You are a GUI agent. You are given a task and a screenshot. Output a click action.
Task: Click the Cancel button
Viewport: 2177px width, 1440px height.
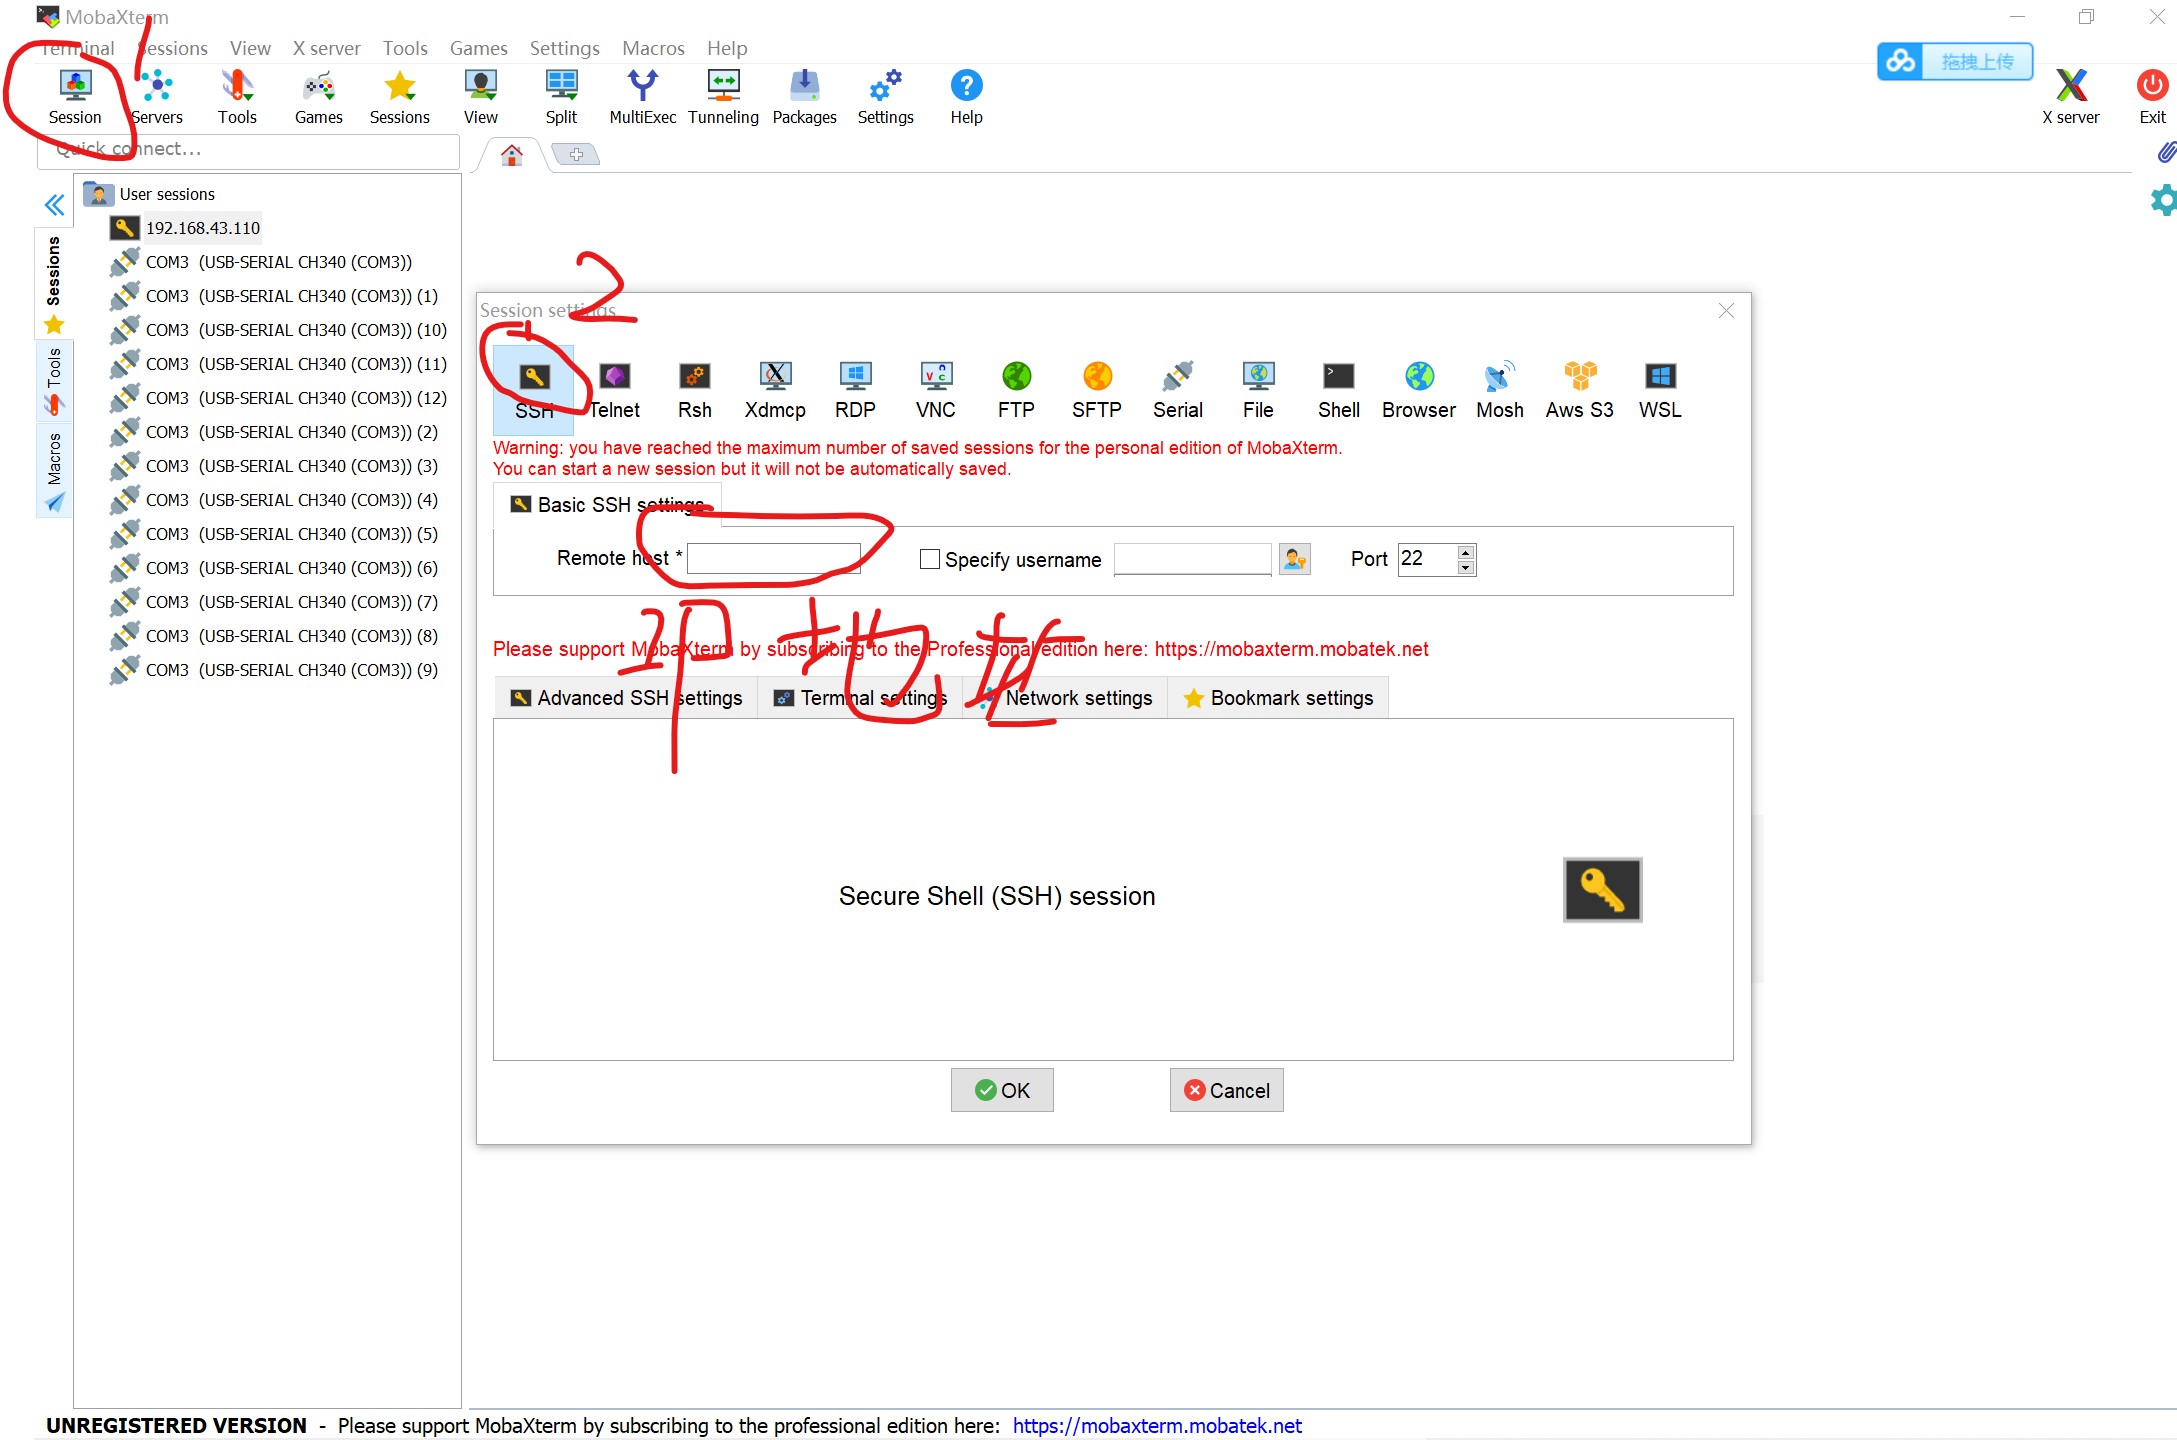click(1226, 1090)
